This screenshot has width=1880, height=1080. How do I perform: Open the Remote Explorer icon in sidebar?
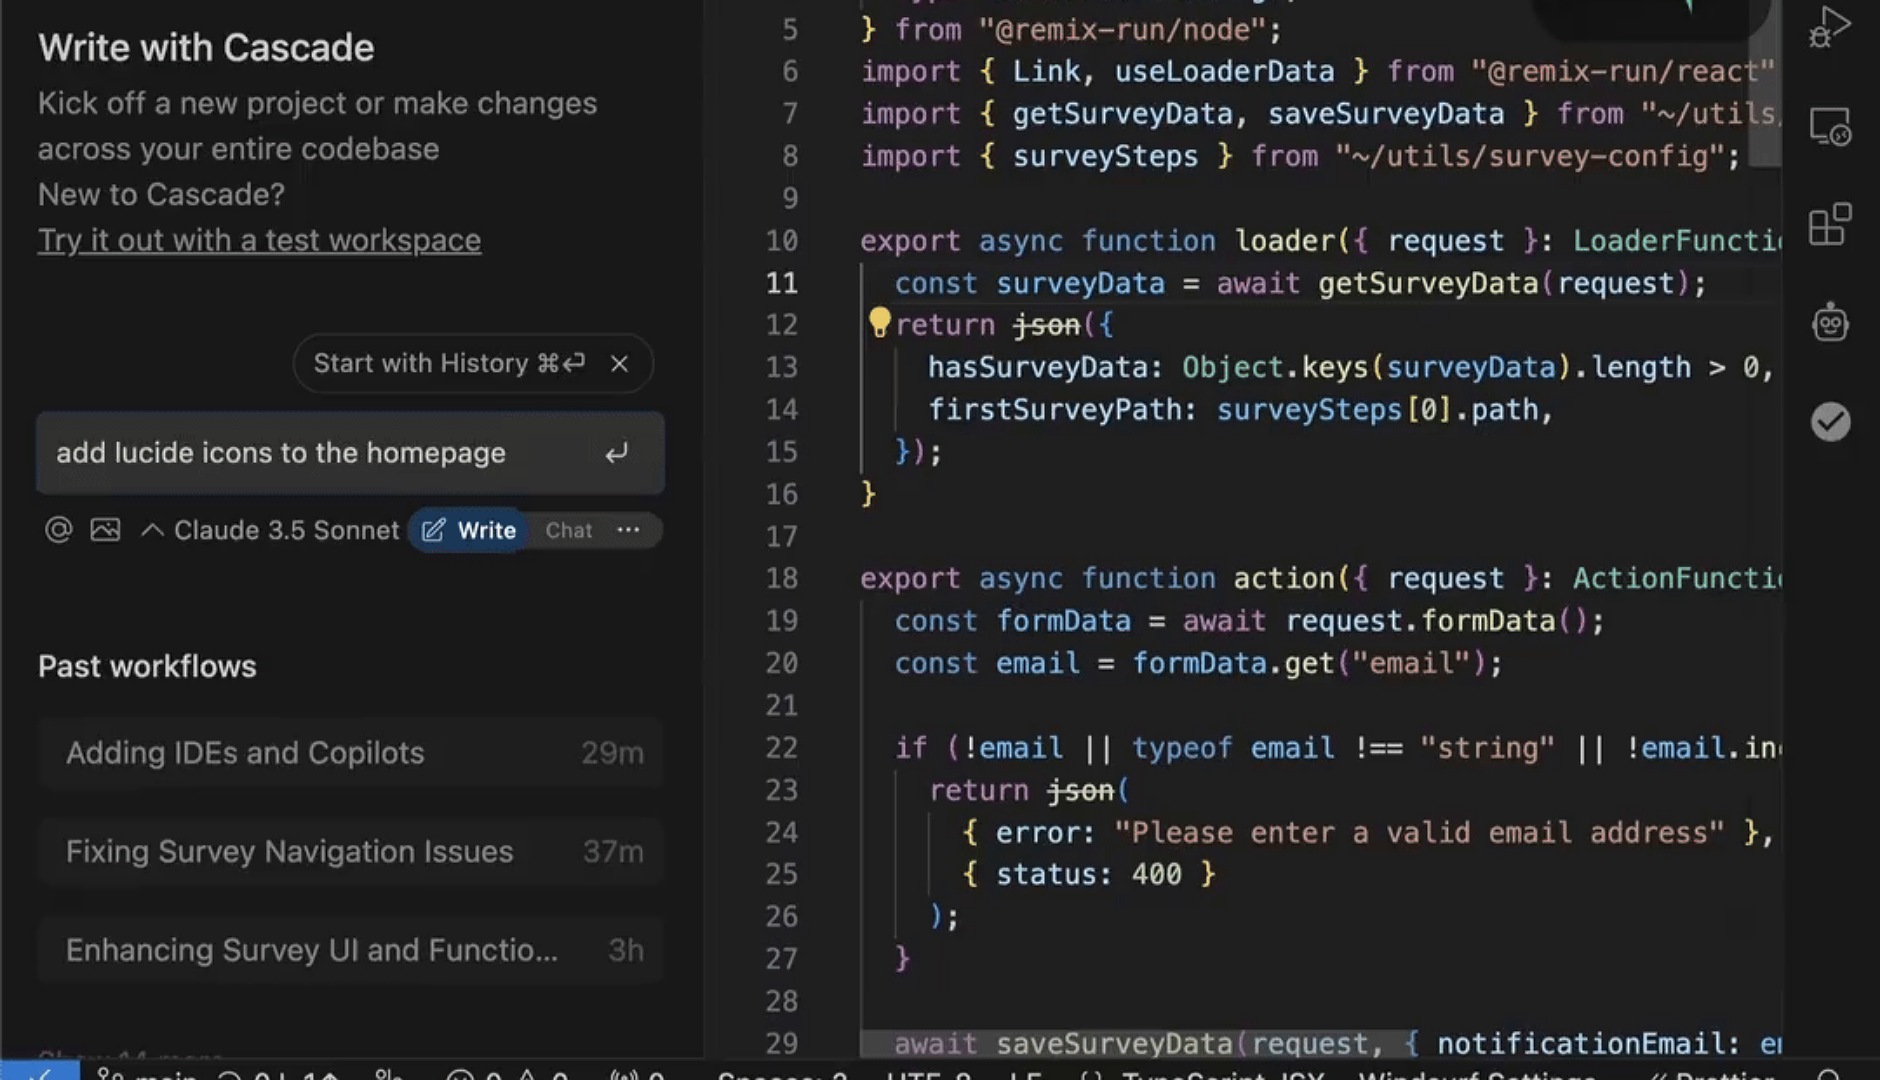(1829, 127)
